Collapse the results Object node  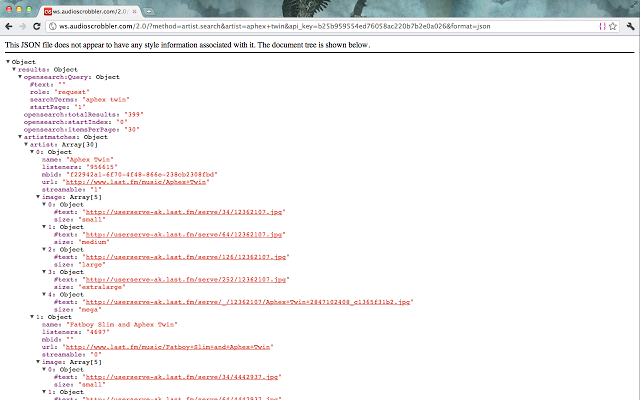point(14,69)
